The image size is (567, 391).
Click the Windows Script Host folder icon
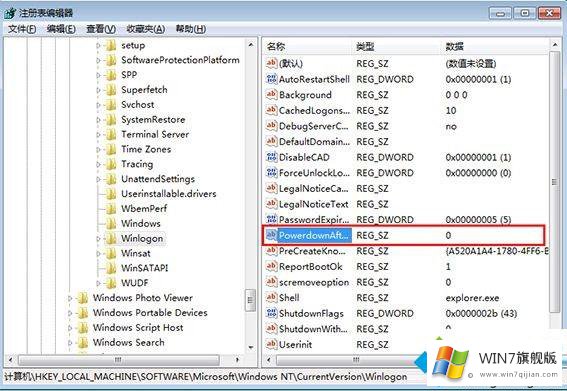click(83, 328)
